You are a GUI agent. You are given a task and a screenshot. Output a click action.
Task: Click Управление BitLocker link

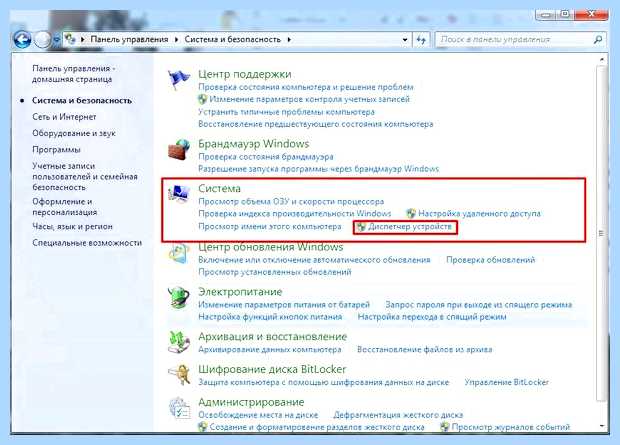[x=507, y=382]
